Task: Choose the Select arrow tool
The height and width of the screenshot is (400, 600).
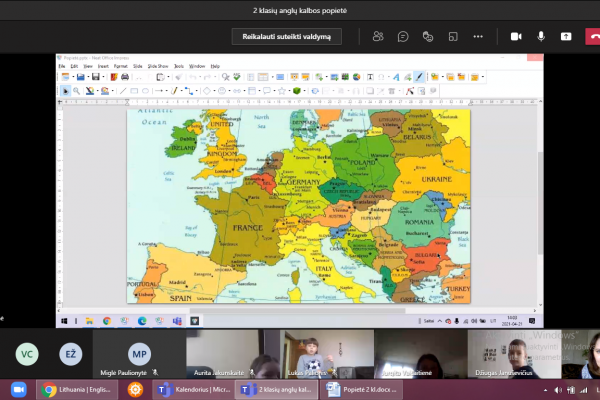Action: (x=65, y=91)
